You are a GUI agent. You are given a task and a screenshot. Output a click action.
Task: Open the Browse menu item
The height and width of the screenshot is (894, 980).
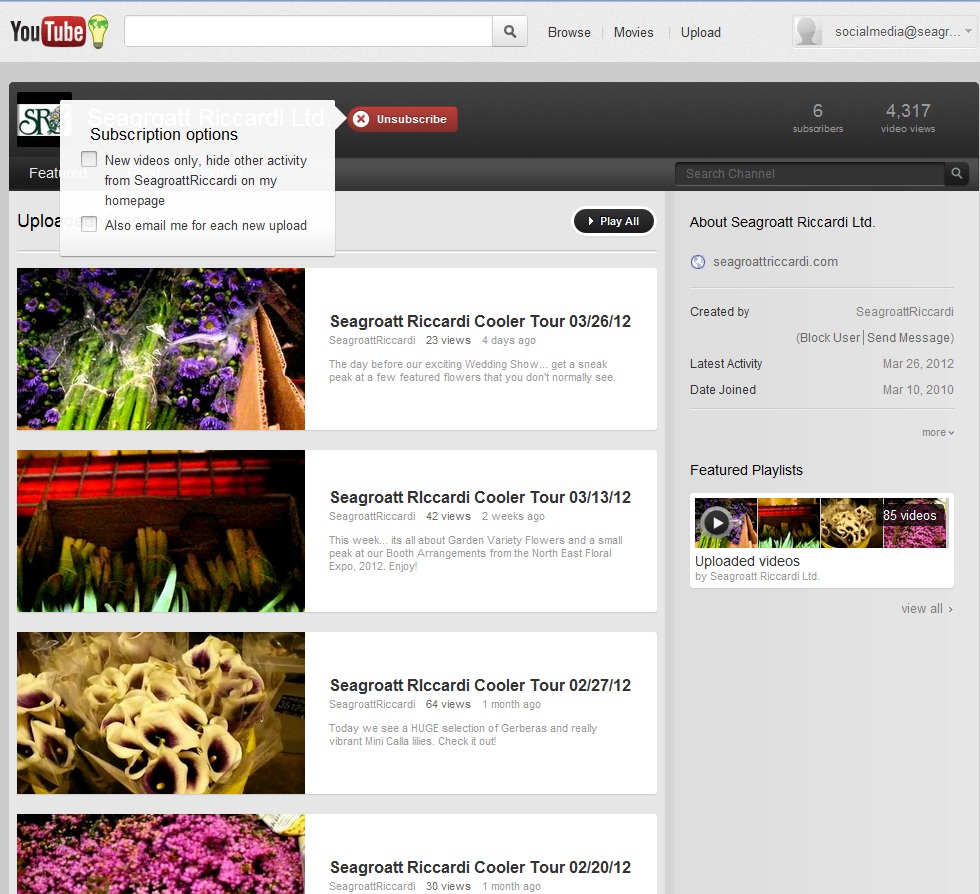click(x=569, y=32)
